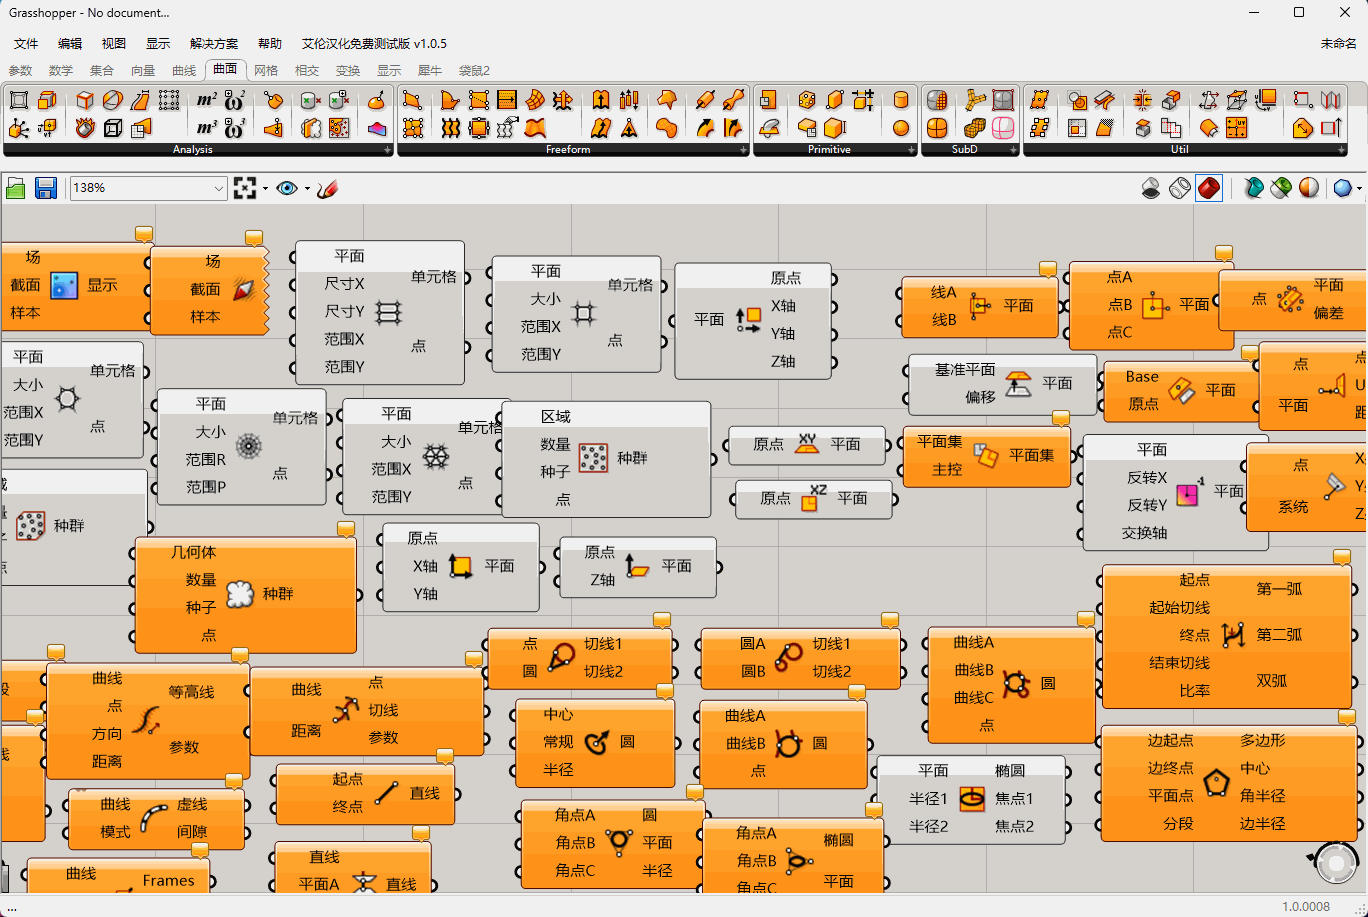
Task: Click the m³ Volume icon in Analysis panel
Action: pyautogui.click(x=207, y=128)
